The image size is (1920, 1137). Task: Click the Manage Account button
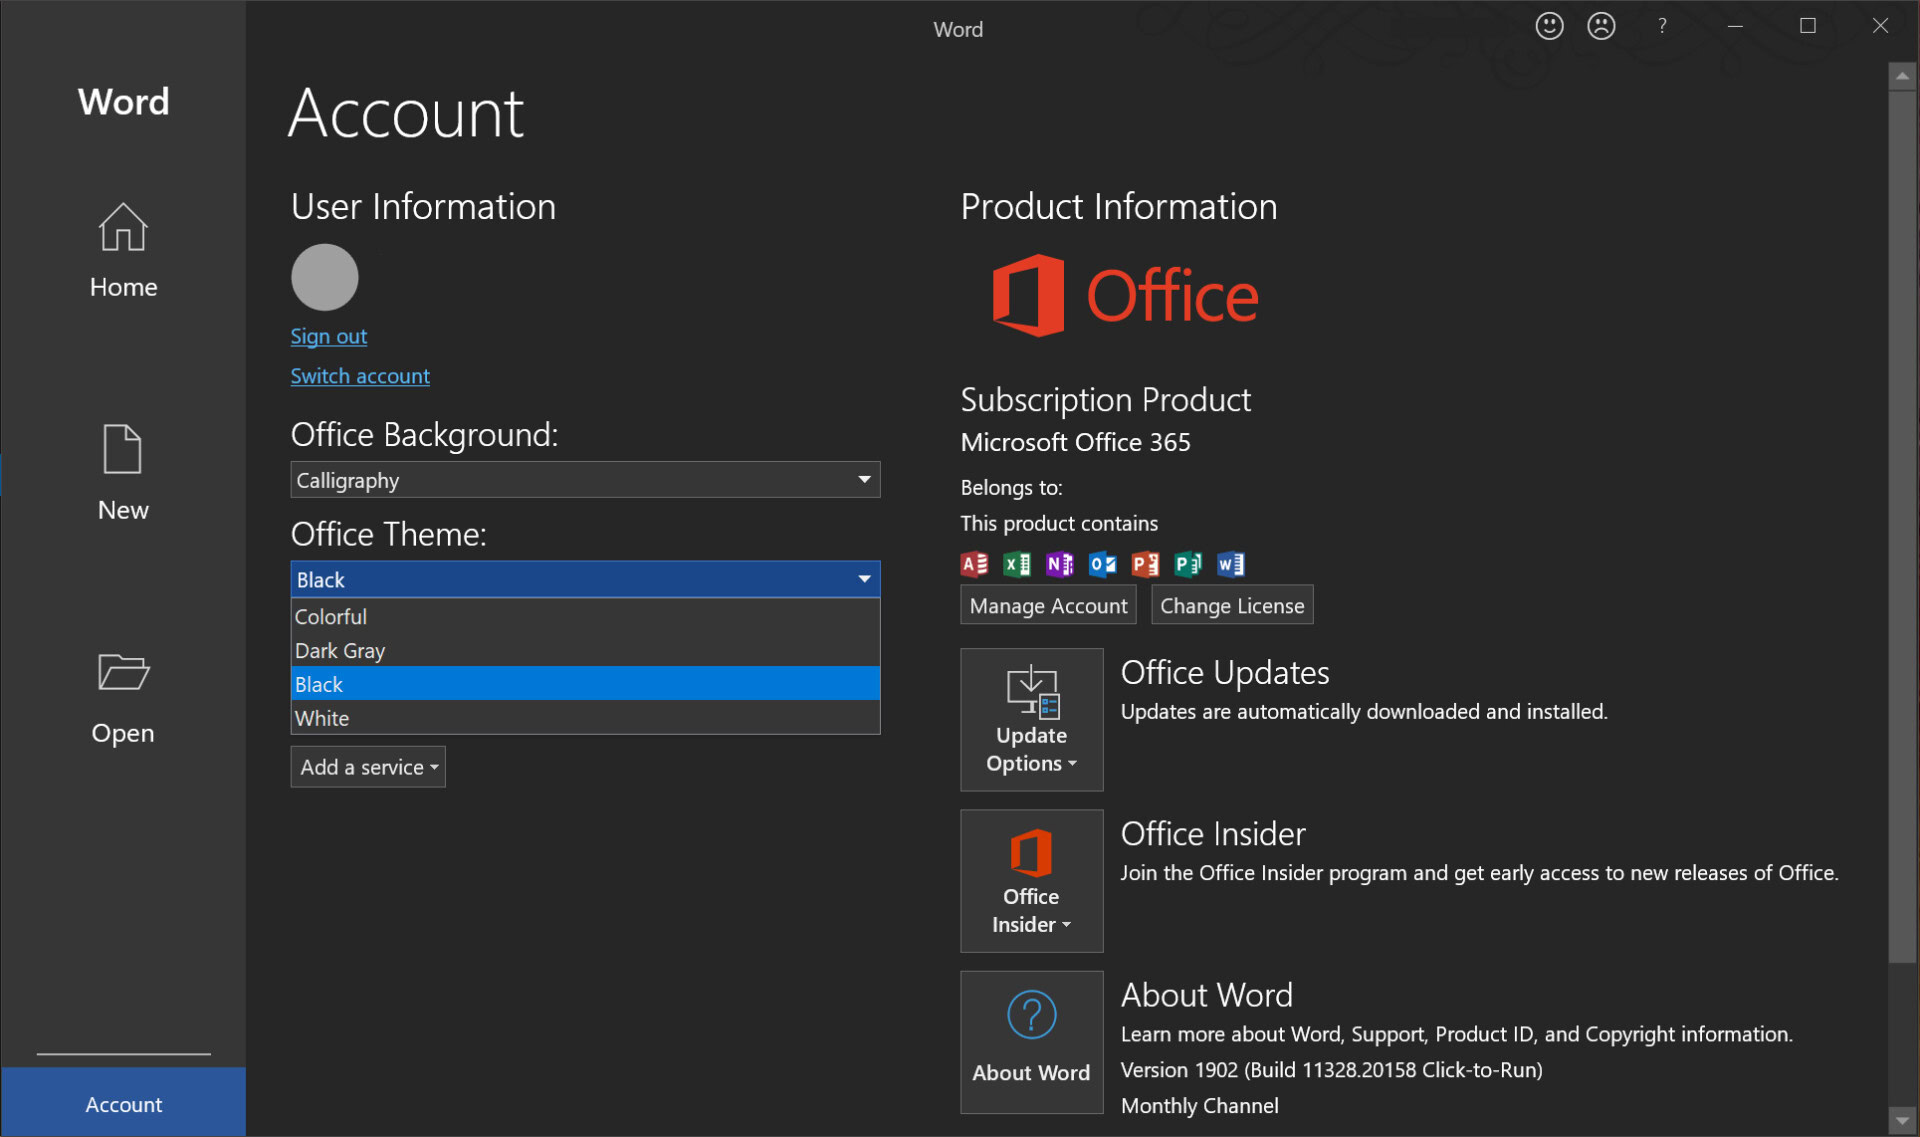click(1050, 605)
